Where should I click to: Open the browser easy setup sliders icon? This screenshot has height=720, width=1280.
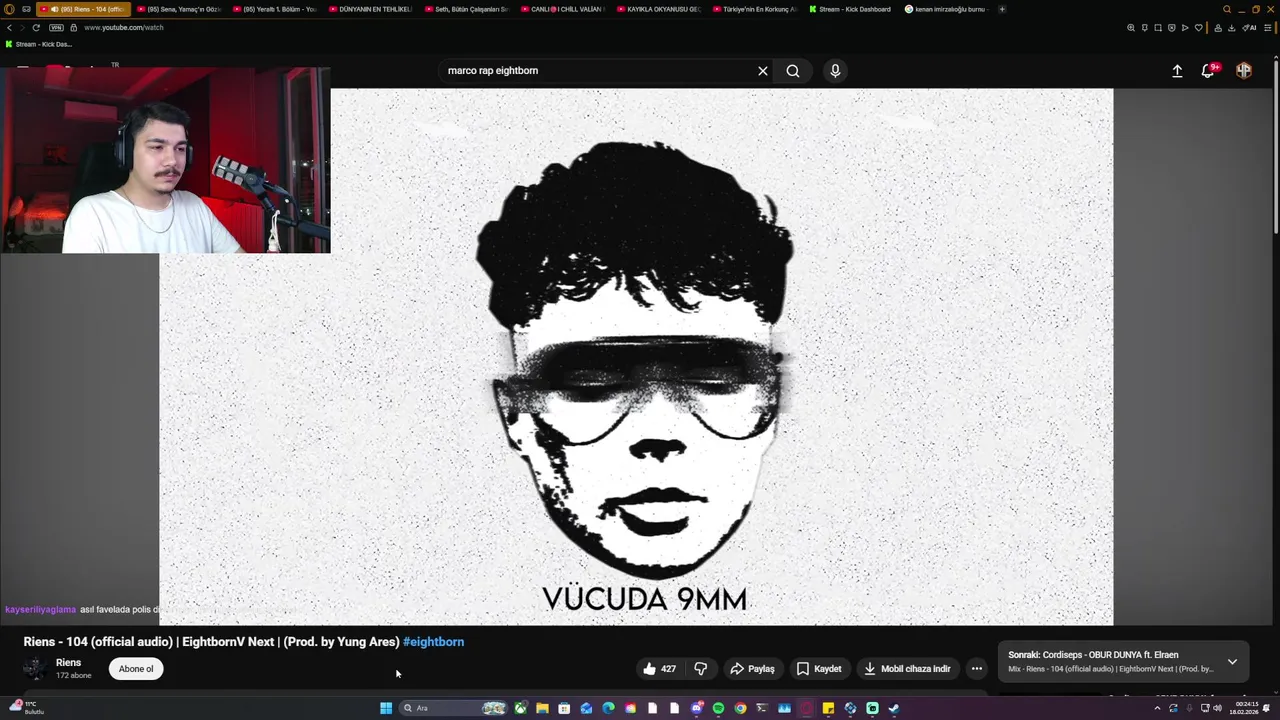(x=1267, y=28)
